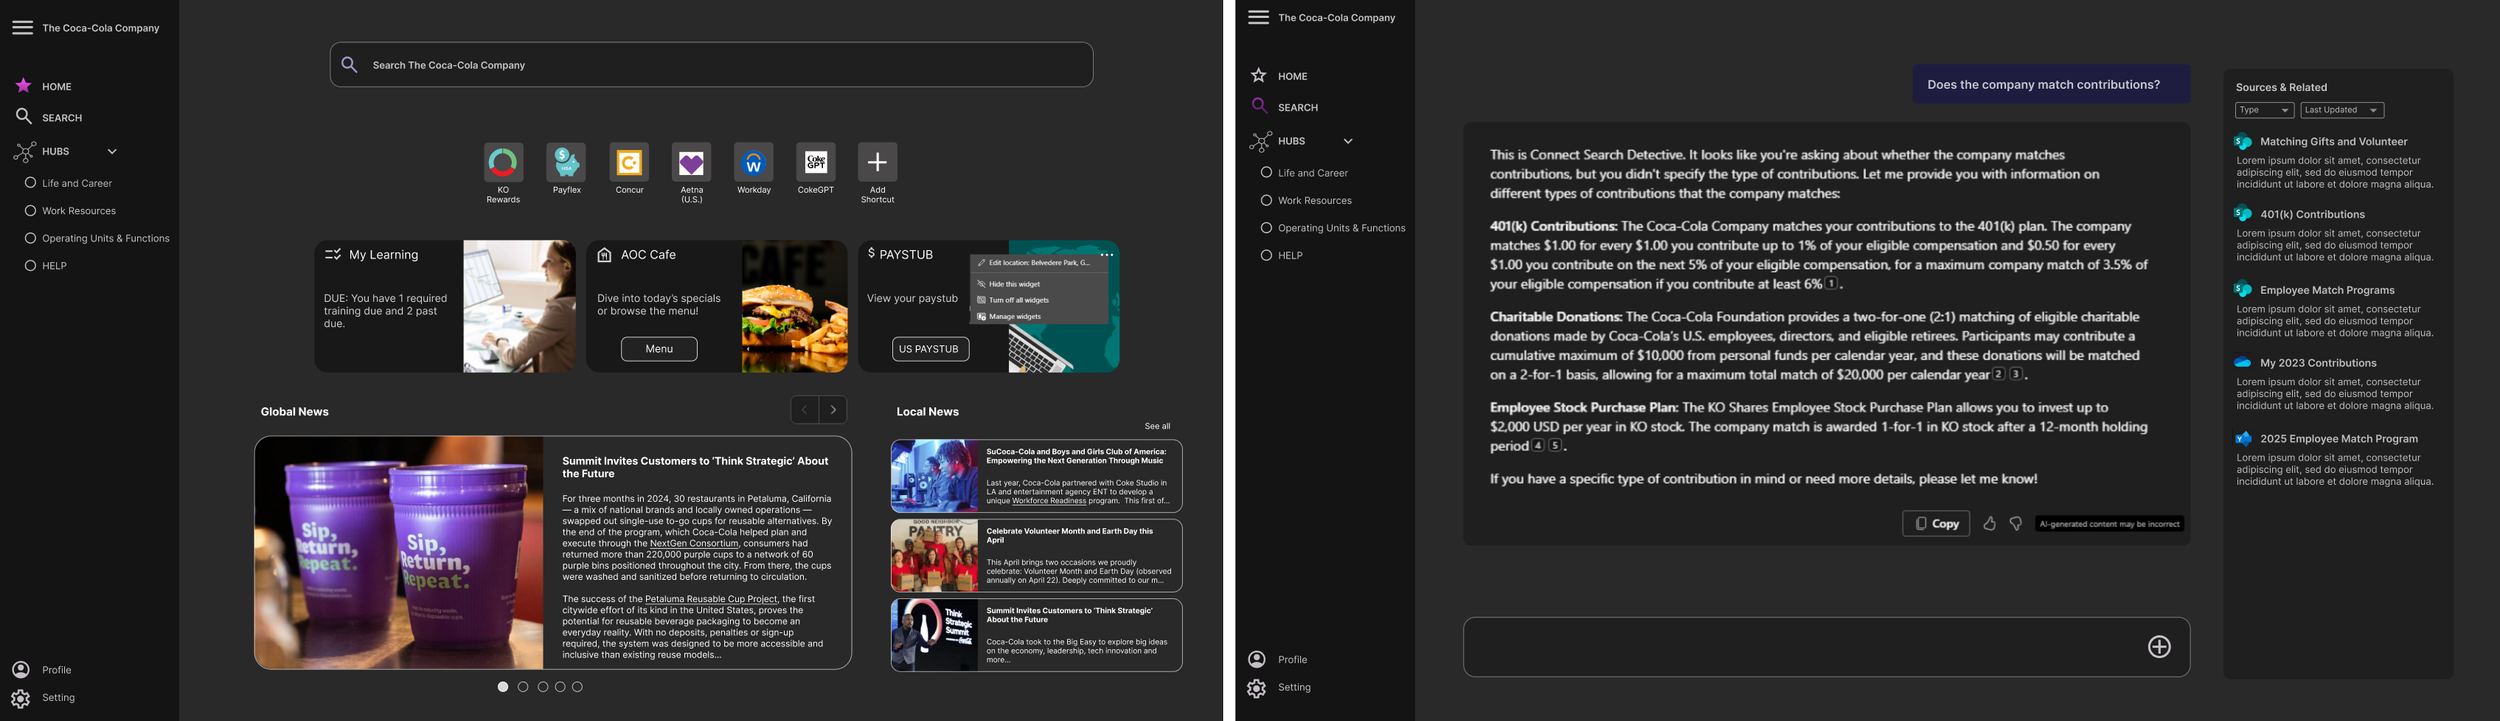Open the Last Updated filter dropdown

2342,110
